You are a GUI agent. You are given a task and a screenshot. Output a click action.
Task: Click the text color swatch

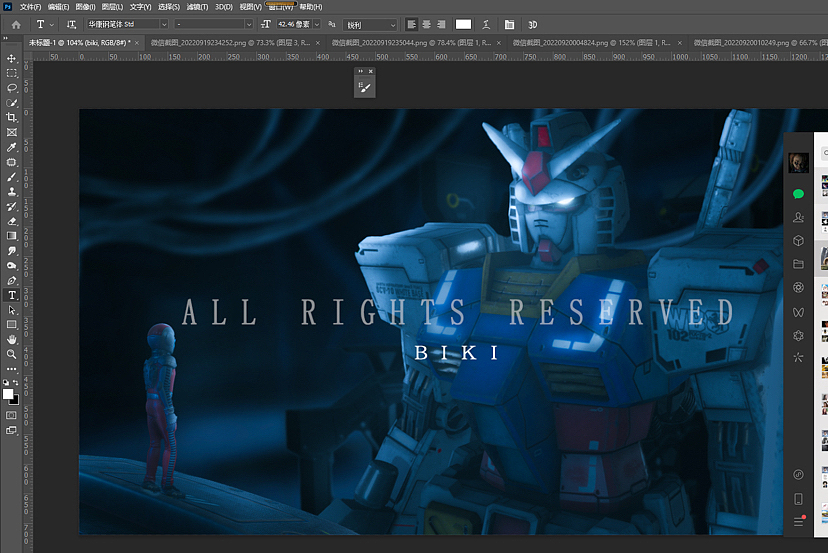pyautogui.click(x=463, y=24)
